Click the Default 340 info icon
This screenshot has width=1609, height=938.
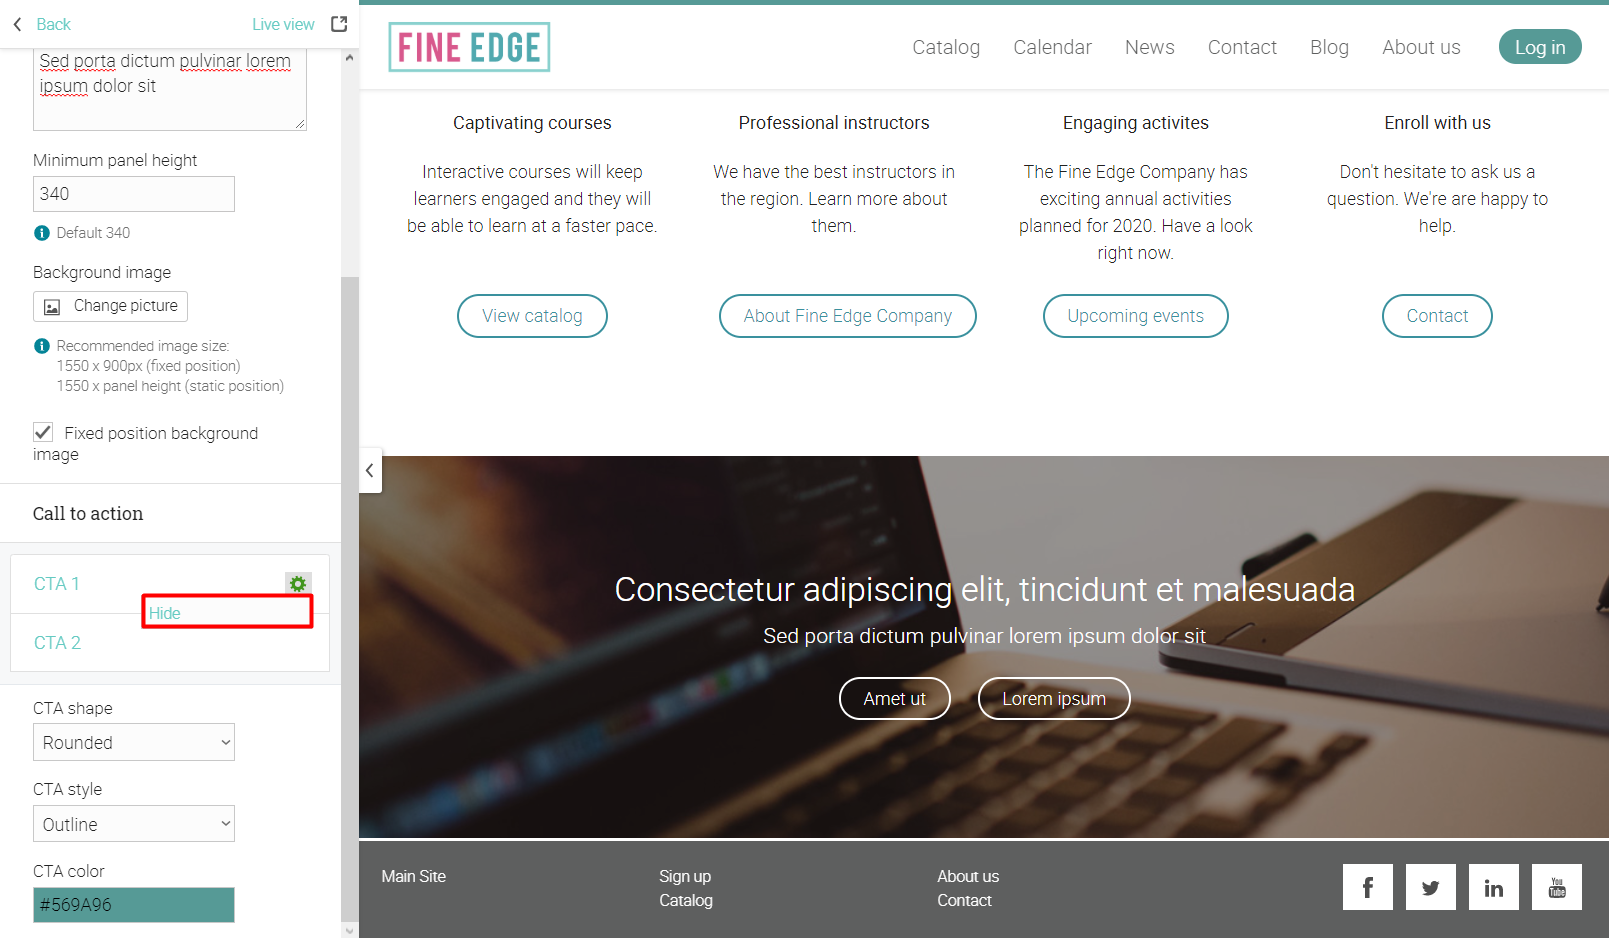(42, 233)
